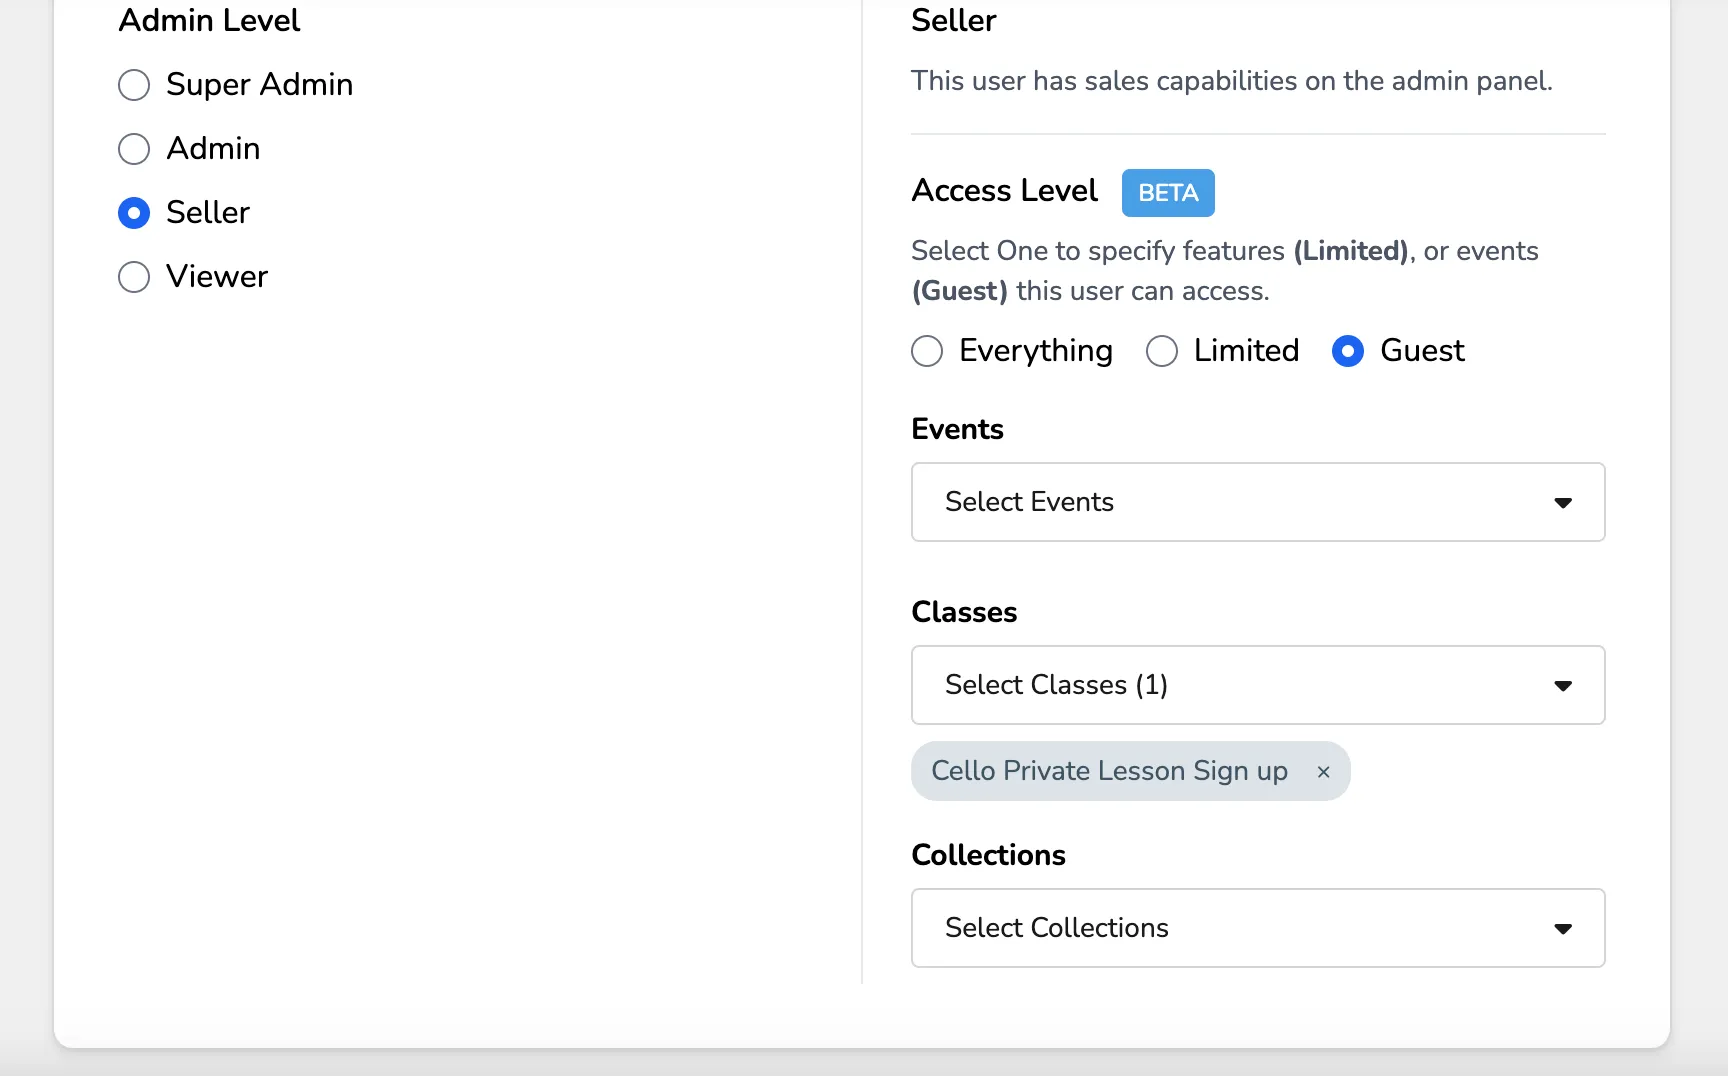This screenshot has height=1076, width=1728.
Task: Open the Select Collections dropdown
Action: (1258, 928)
